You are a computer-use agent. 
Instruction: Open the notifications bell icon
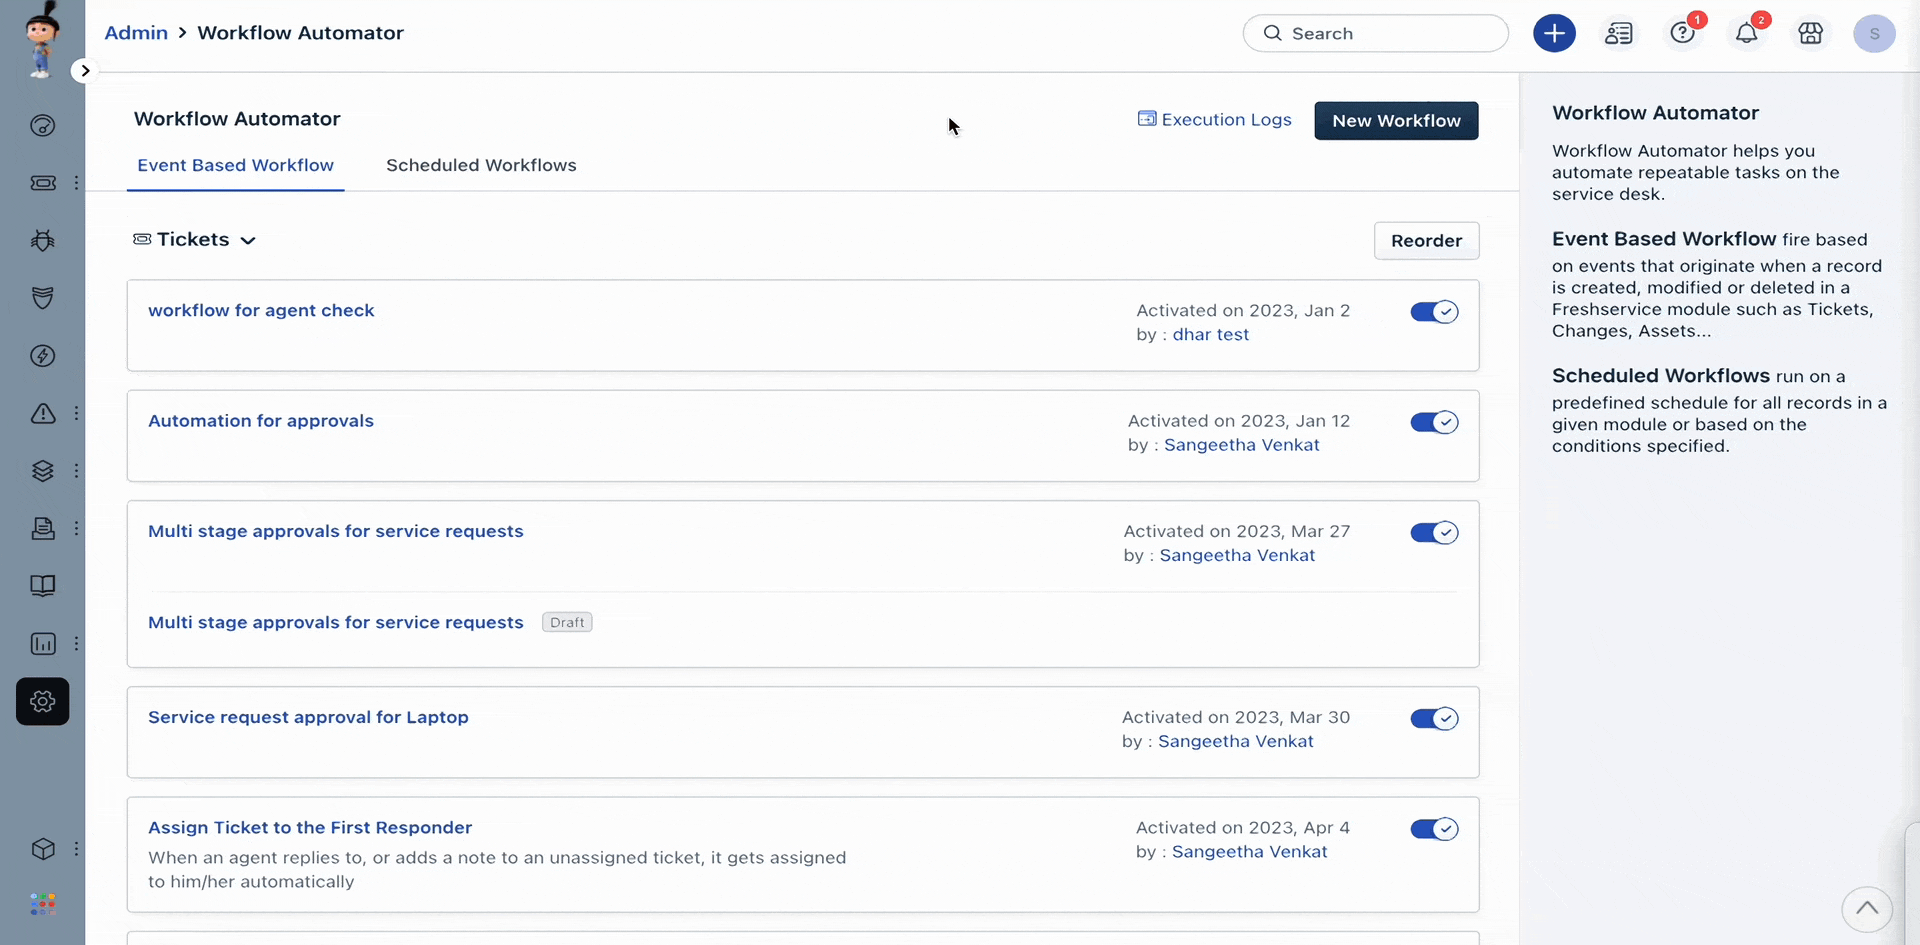coord(1747,33)
